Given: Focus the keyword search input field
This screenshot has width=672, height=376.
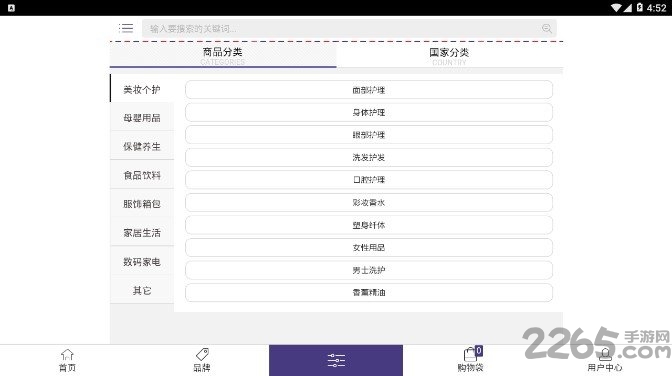Looking at the screenshot, I should pyautogui.click(x=349, y=28).
